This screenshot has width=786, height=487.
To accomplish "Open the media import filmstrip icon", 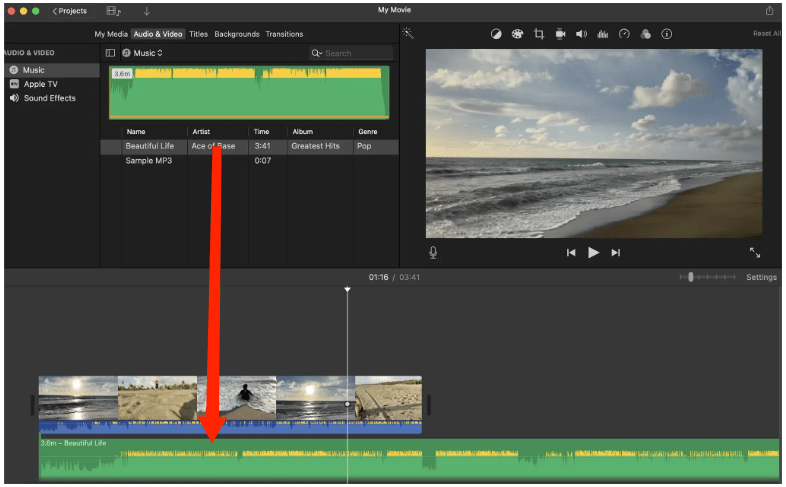I will (113, 11).
